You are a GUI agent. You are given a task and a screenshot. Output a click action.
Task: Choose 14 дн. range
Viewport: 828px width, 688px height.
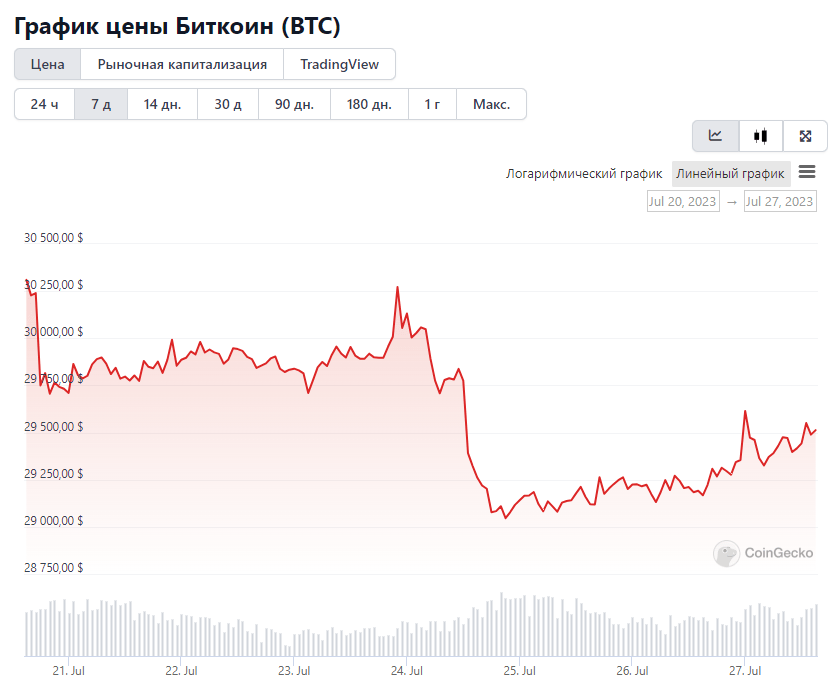tap(162, 104)
